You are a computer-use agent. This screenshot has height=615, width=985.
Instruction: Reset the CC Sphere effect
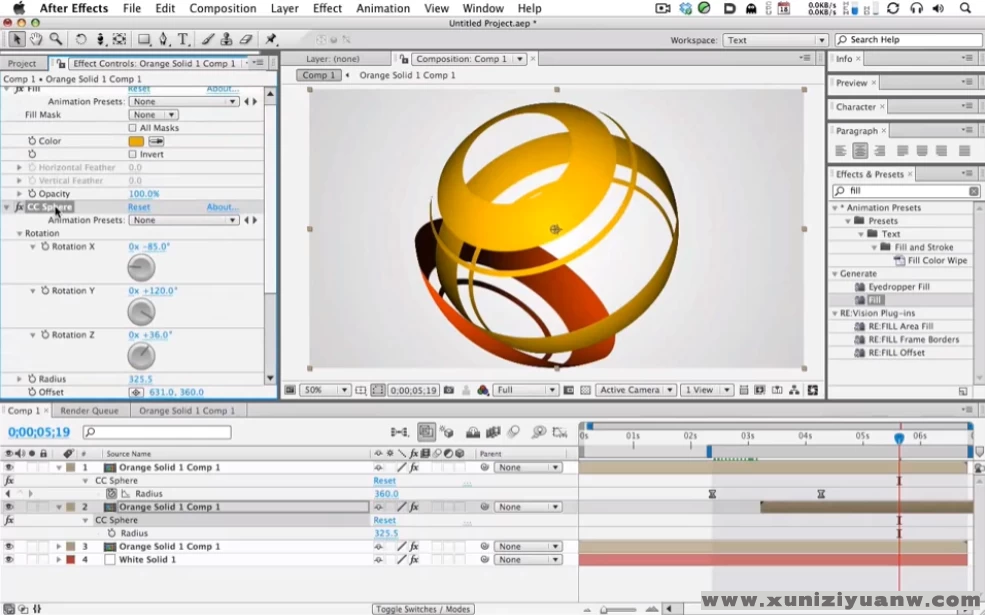click(x=139, y=207)
